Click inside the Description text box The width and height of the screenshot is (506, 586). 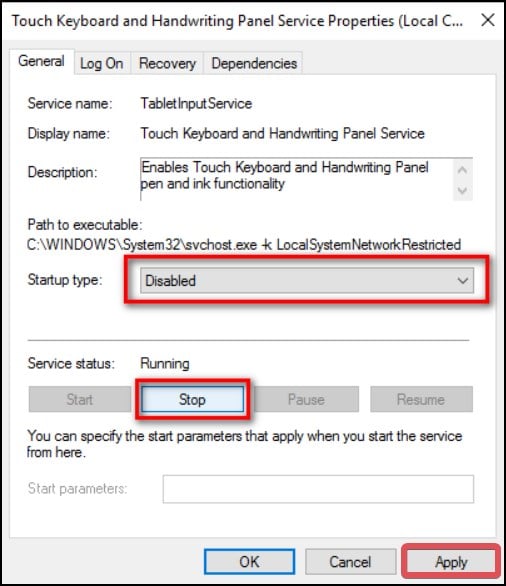(x=297, y=179)
